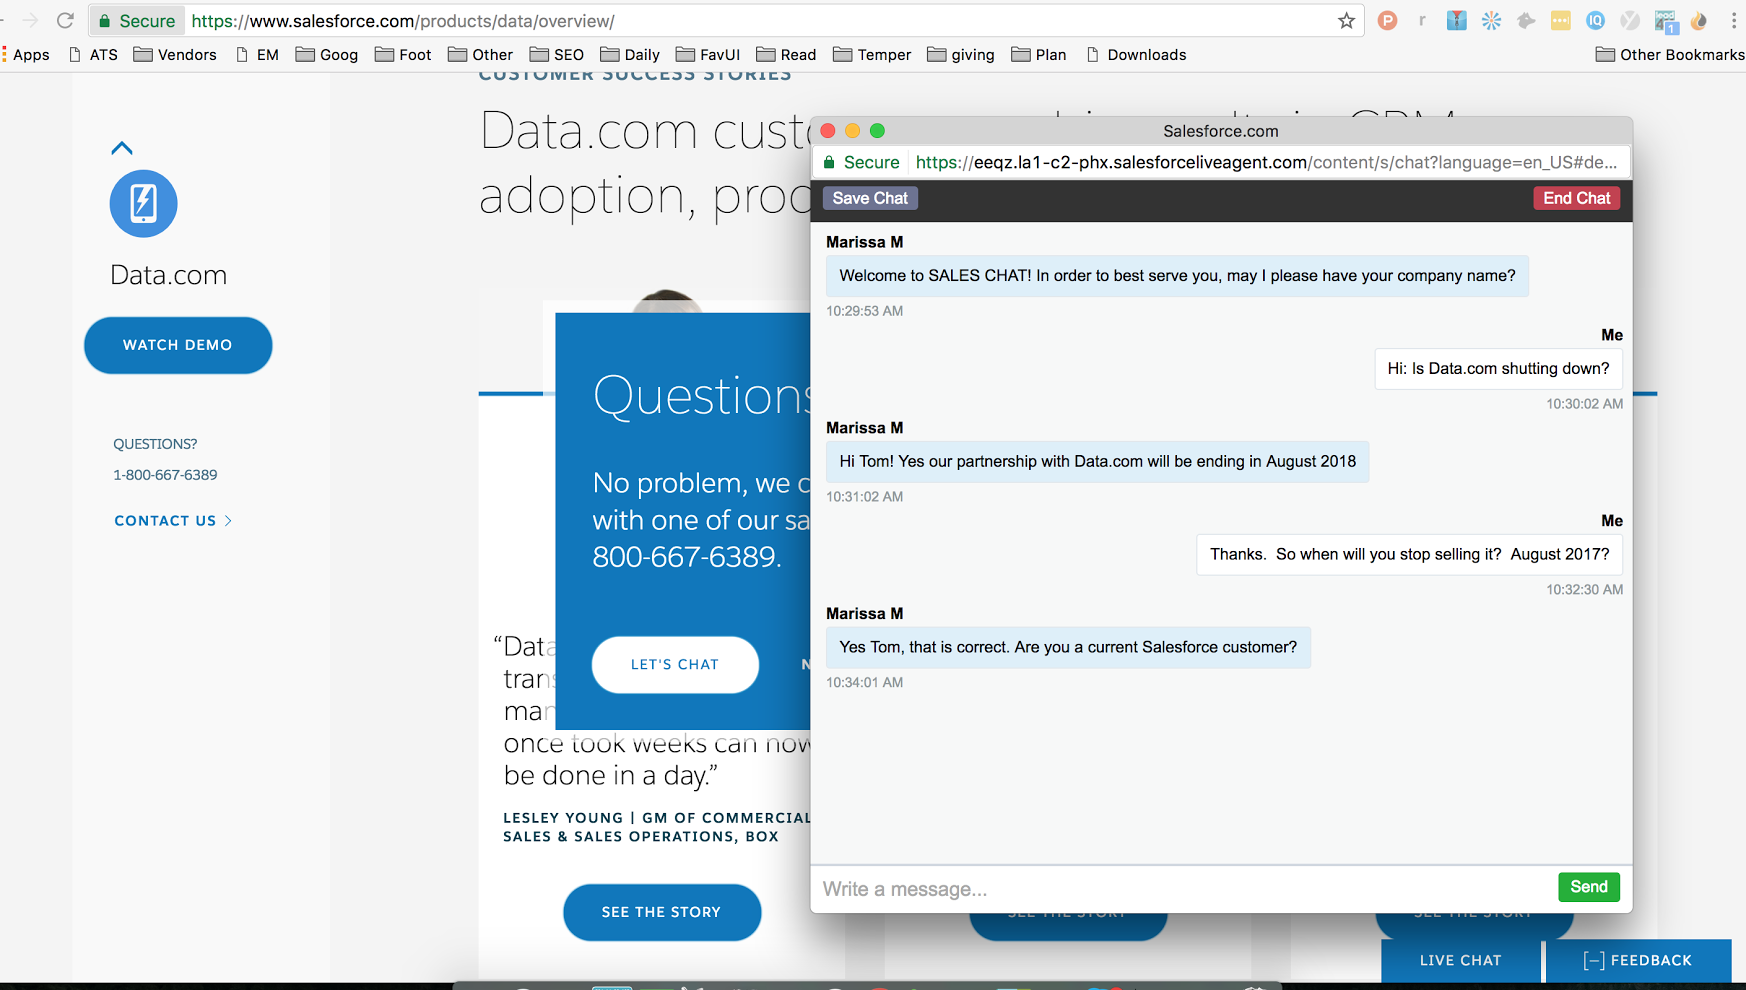Open the giving bookmarks folder

pos(961,55)
